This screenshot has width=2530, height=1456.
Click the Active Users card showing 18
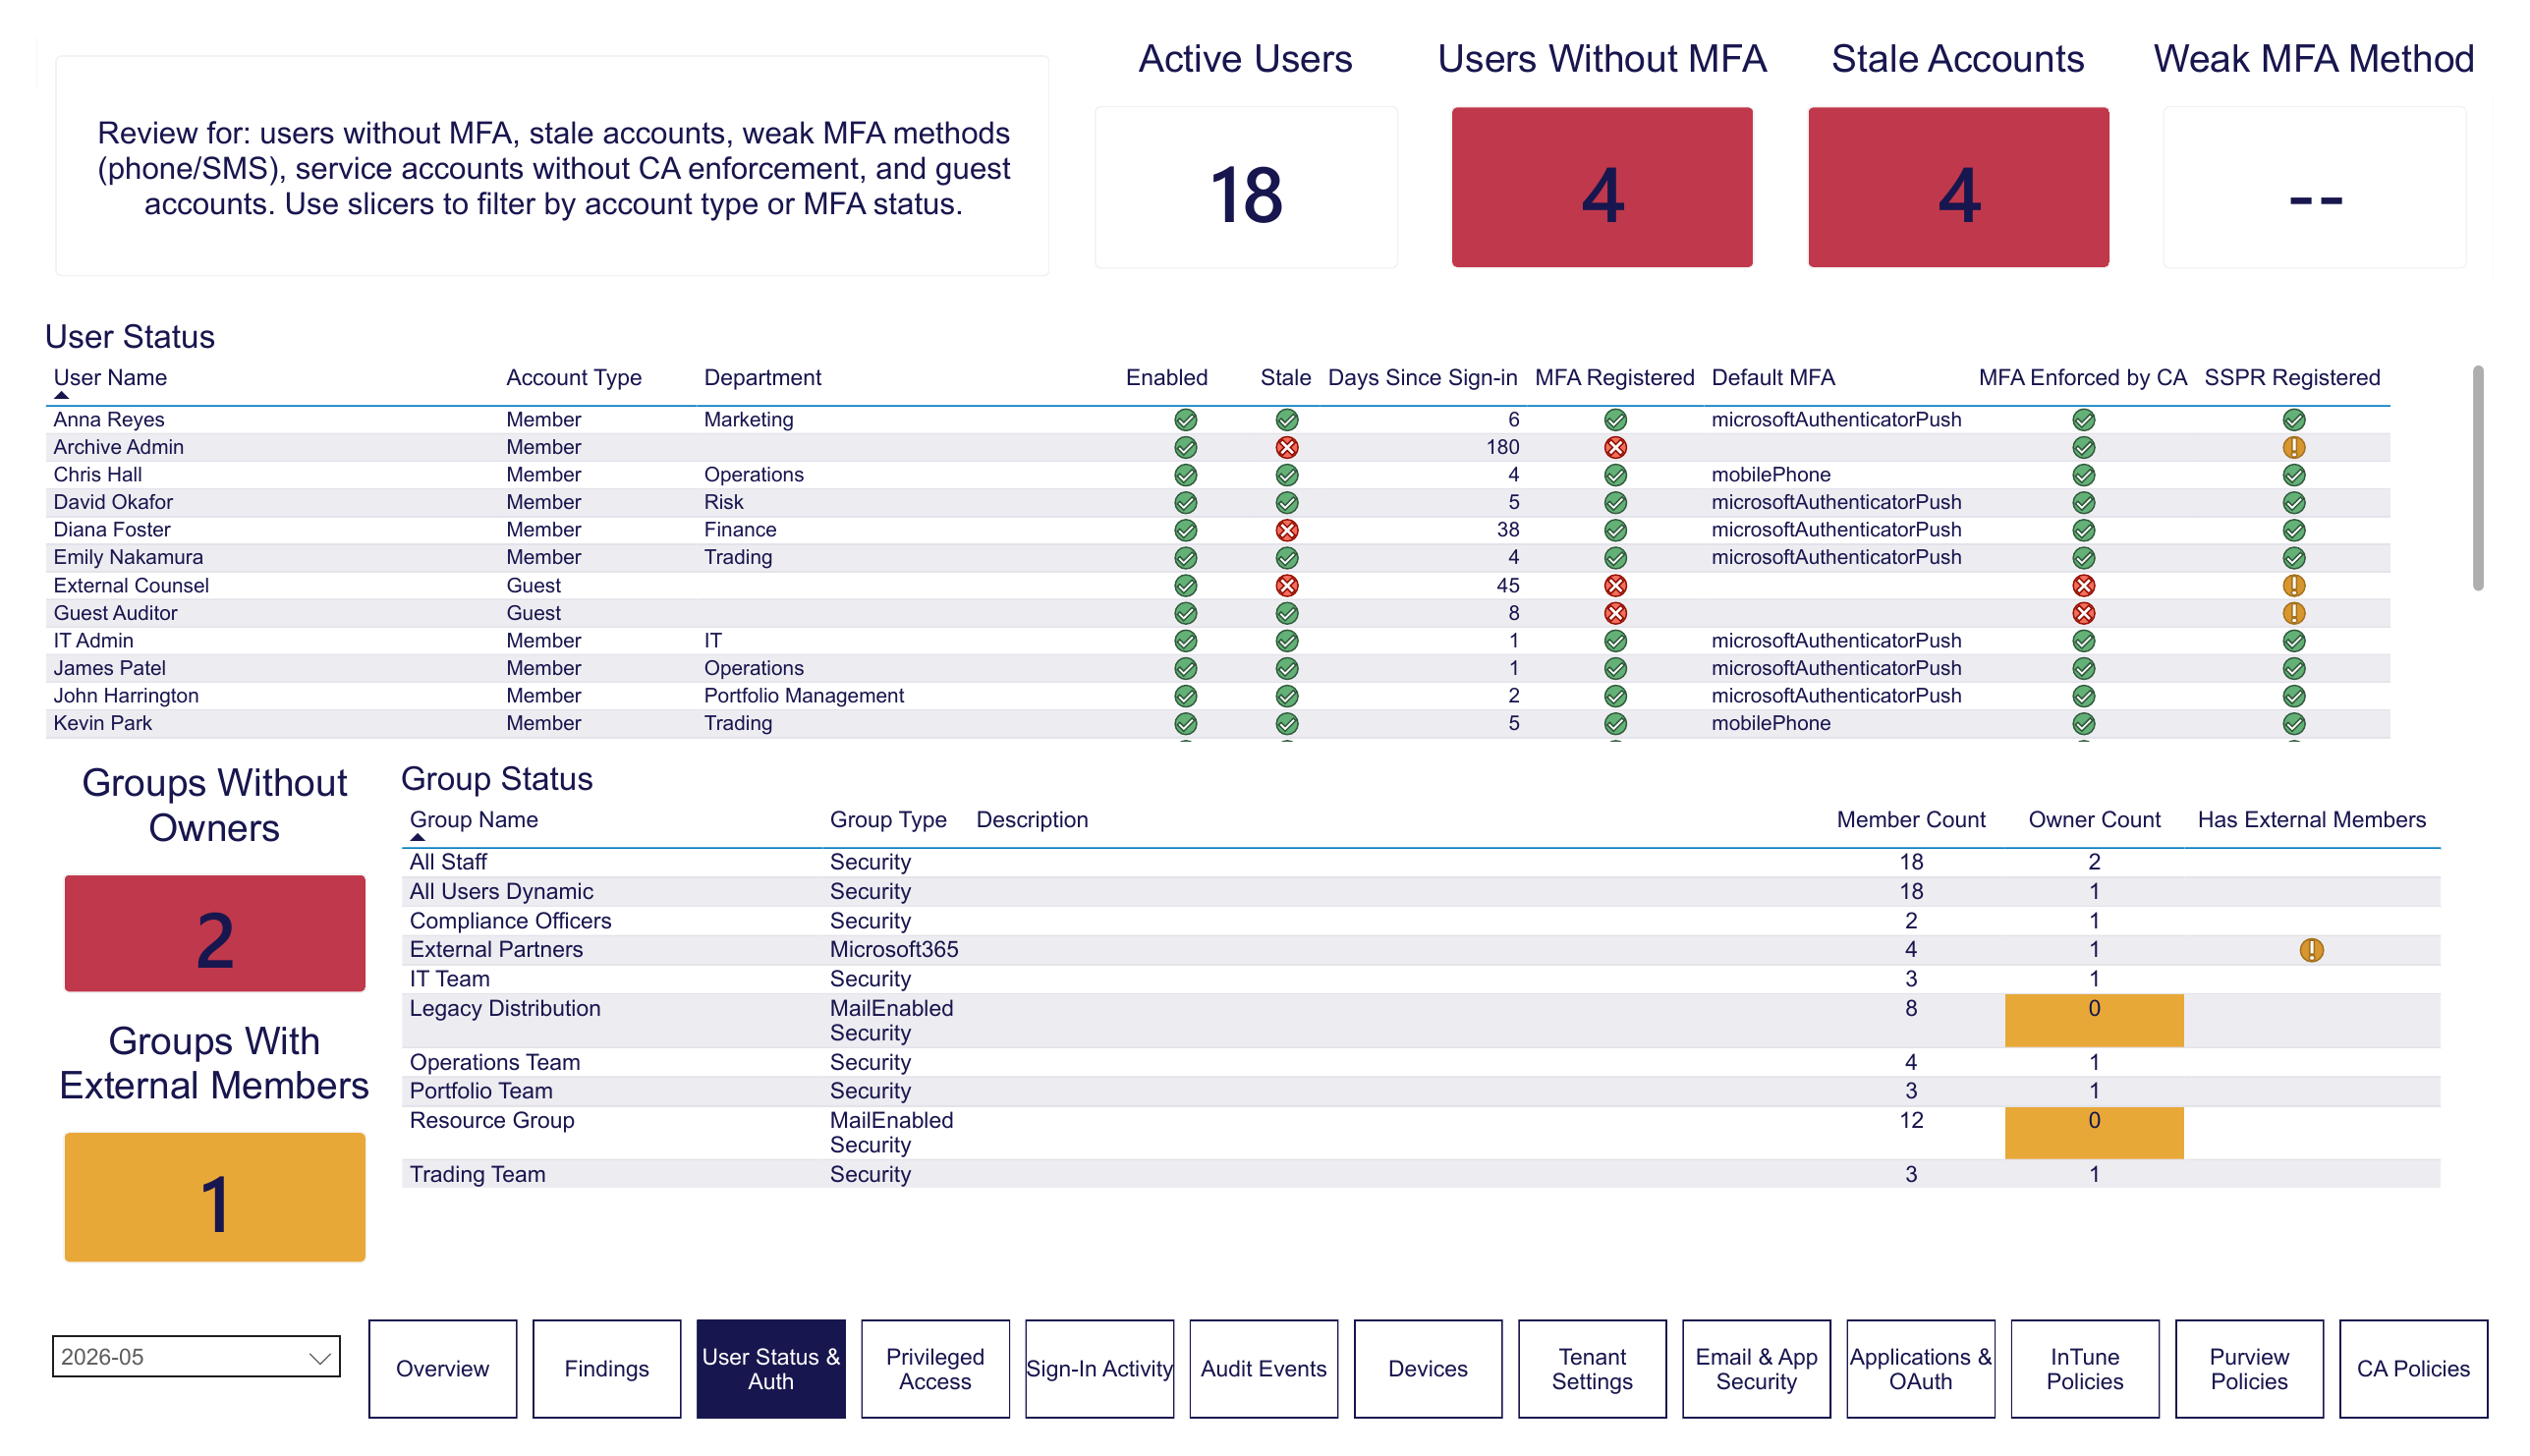1245,187
